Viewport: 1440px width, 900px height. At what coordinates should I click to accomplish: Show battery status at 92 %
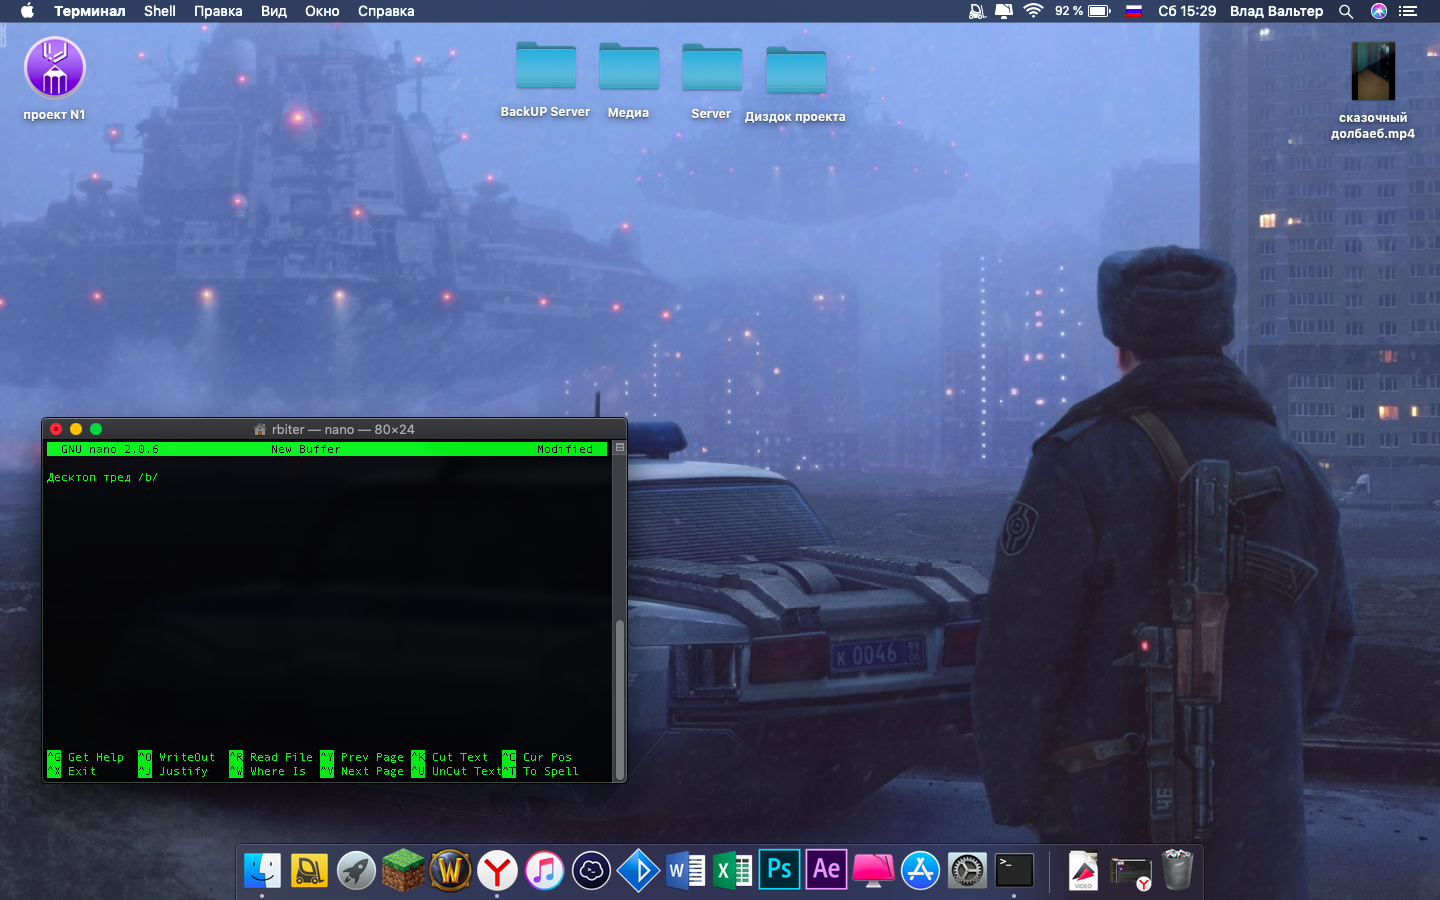click(1083, 11)
